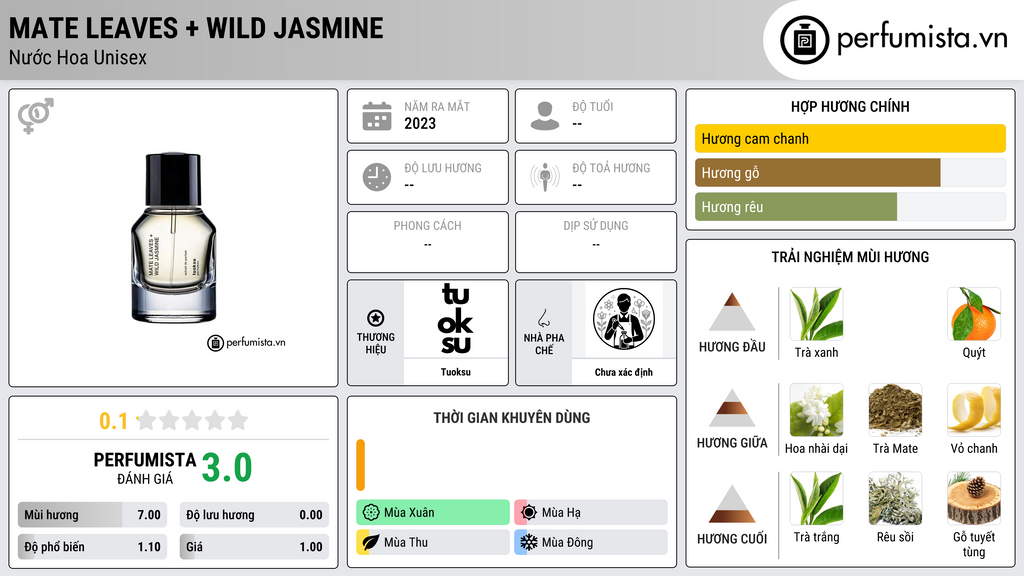This screenshot has height=576, width=1024.
Task: Click the Nước Hoa Unisex subtitle
Action: 78,57
